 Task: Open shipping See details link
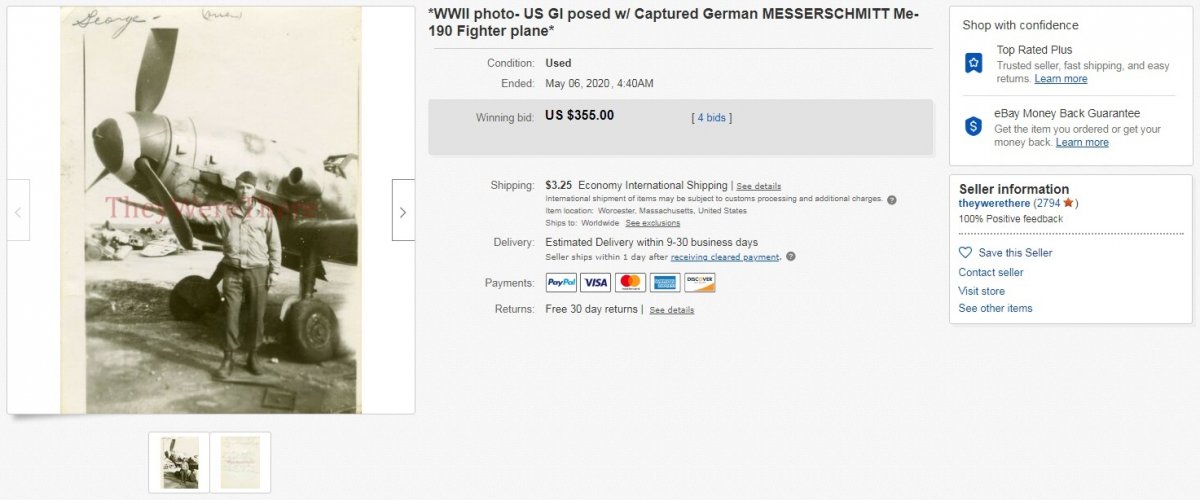(758, 186)
